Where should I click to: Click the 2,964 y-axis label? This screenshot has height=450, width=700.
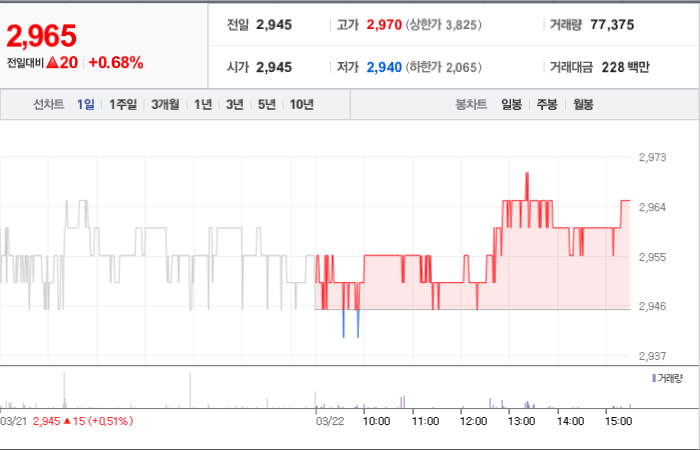[x=653, y=207]
